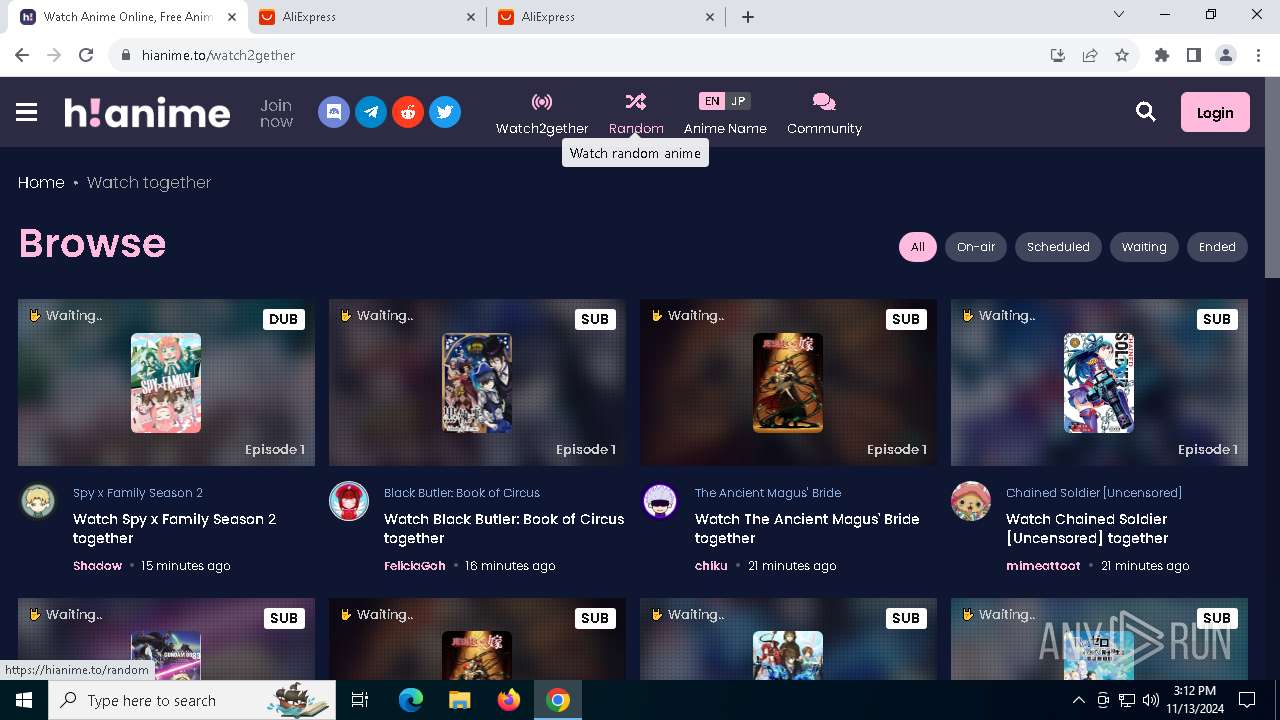Open the Discord join icon

[x=334, y=112]
